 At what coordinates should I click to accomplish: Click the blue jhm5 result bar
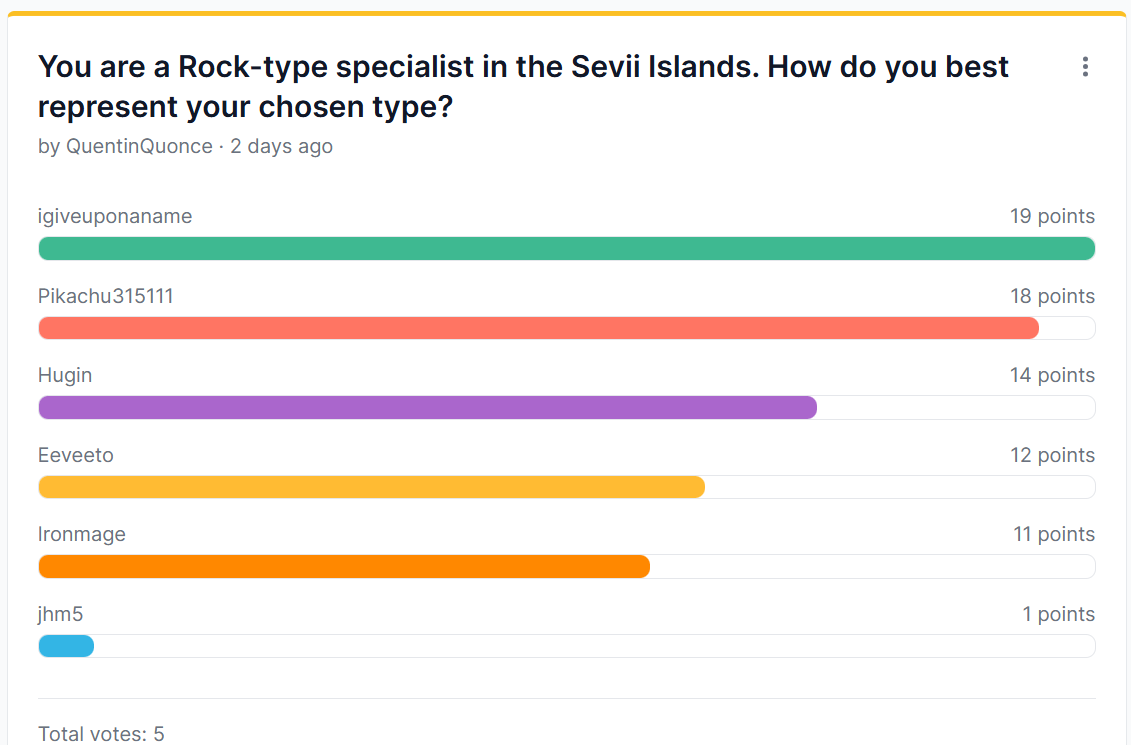[x=66, y=645]
